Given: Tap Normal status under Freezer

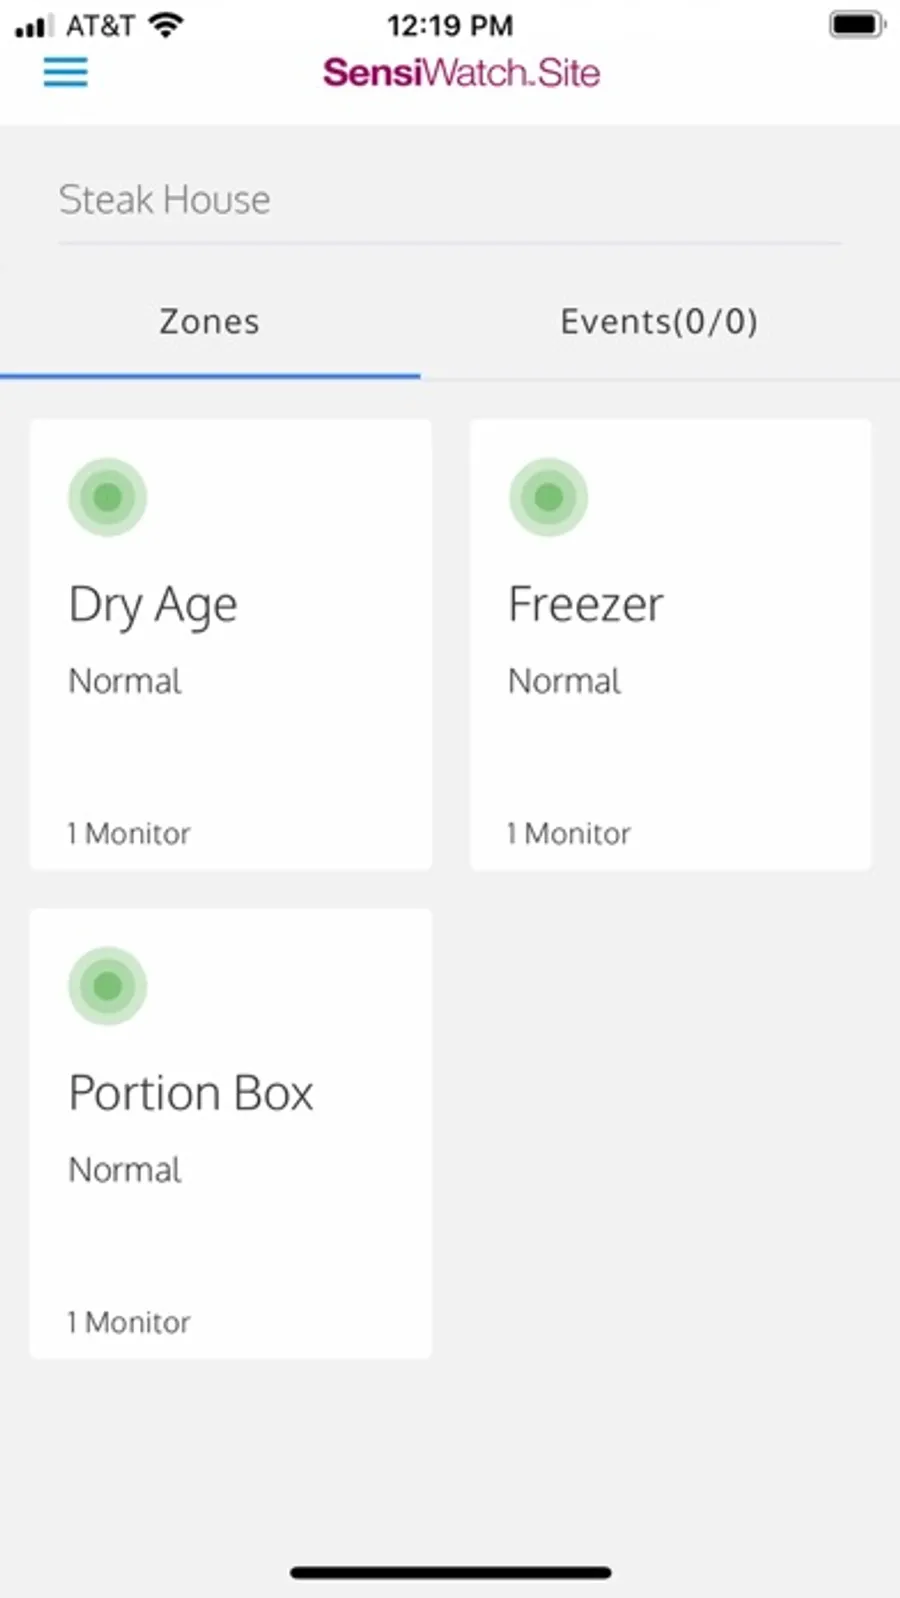Looking at the screenshot, I should (x=565, y=681).
